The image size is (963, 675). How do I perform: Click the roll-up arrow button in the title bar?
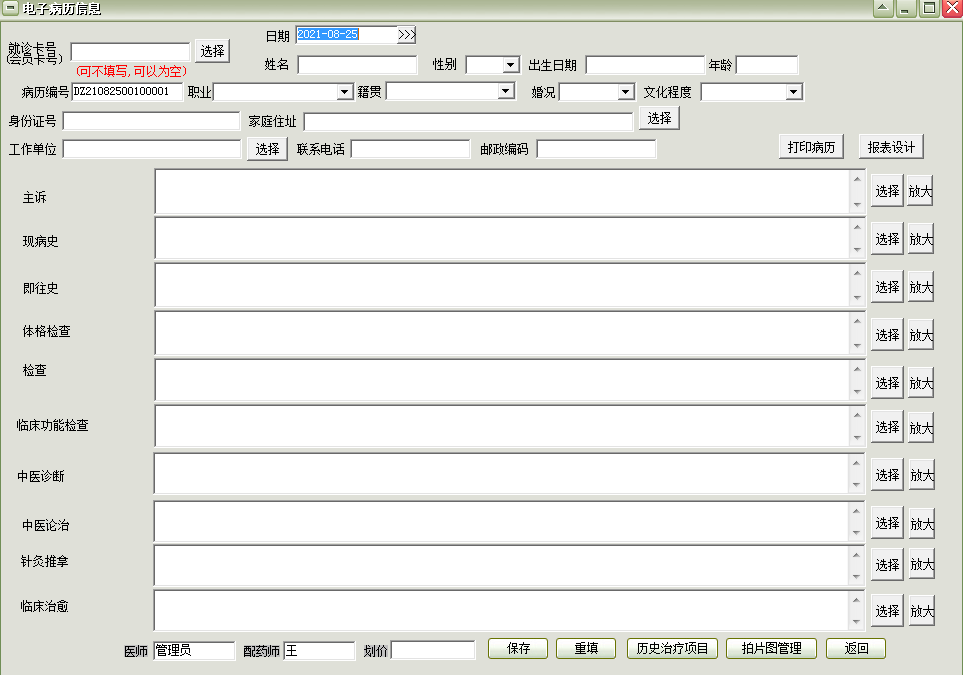tap(883, 7)
